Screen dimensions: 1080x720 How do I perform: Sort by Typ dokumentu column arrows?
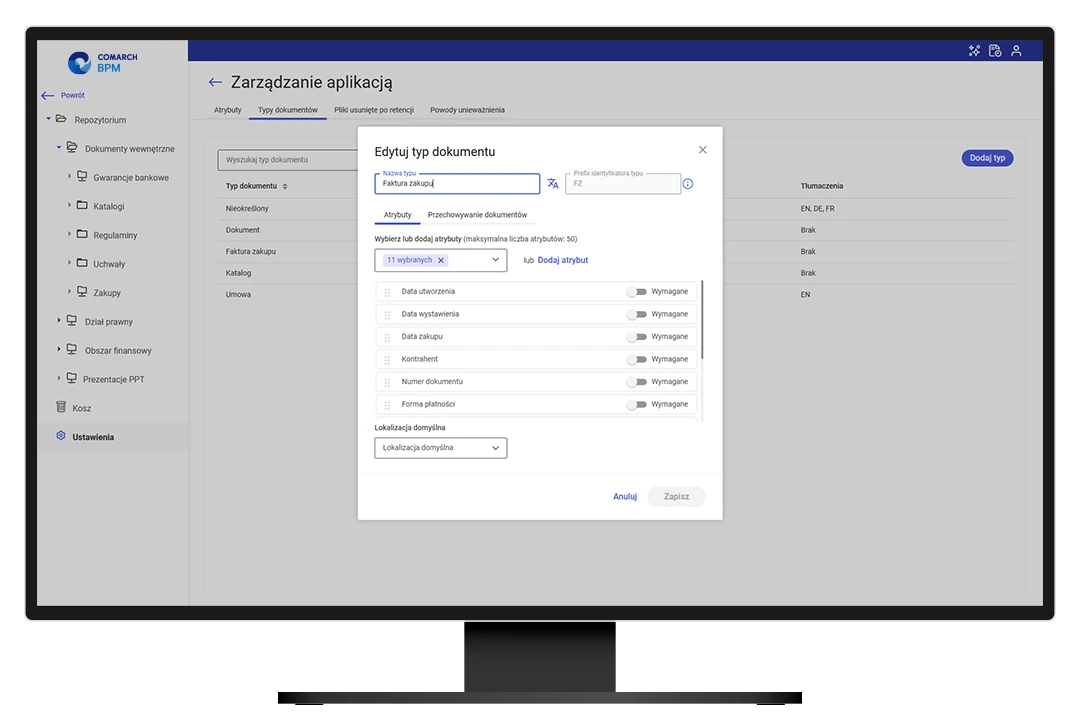(285, 187)
